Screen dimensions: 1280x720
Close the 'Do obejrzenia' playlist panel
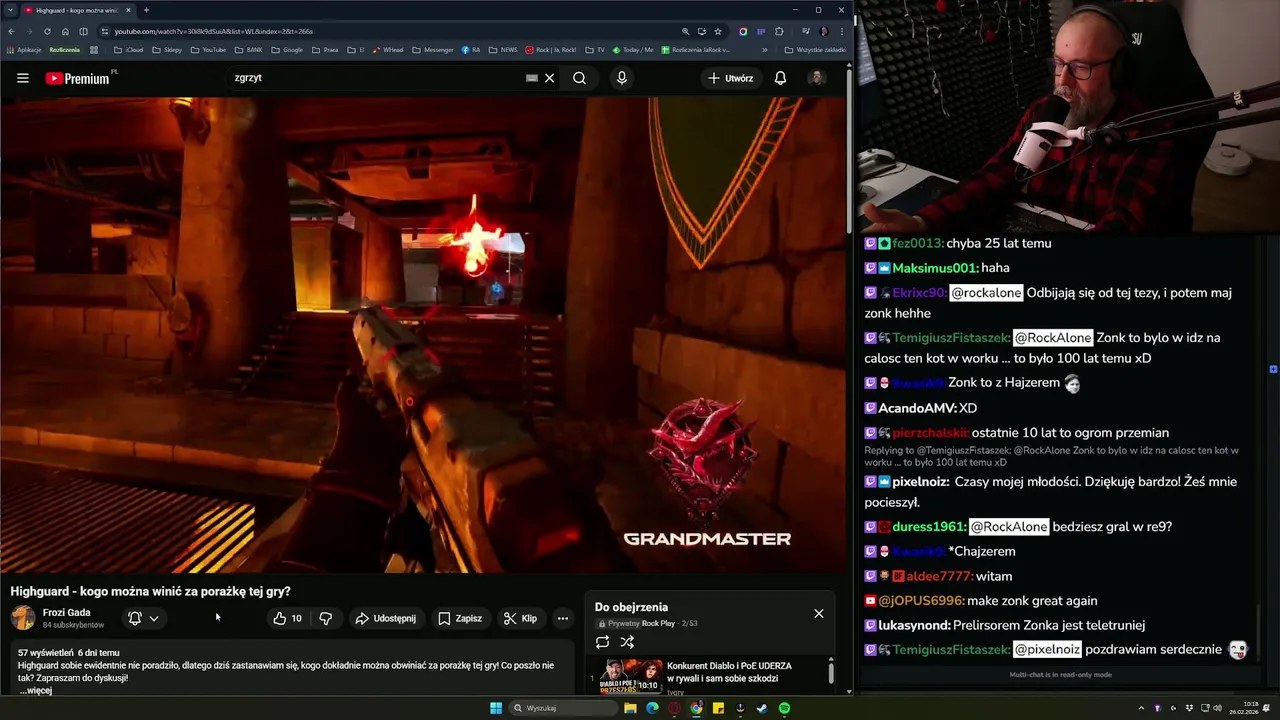tap(819, 613)
